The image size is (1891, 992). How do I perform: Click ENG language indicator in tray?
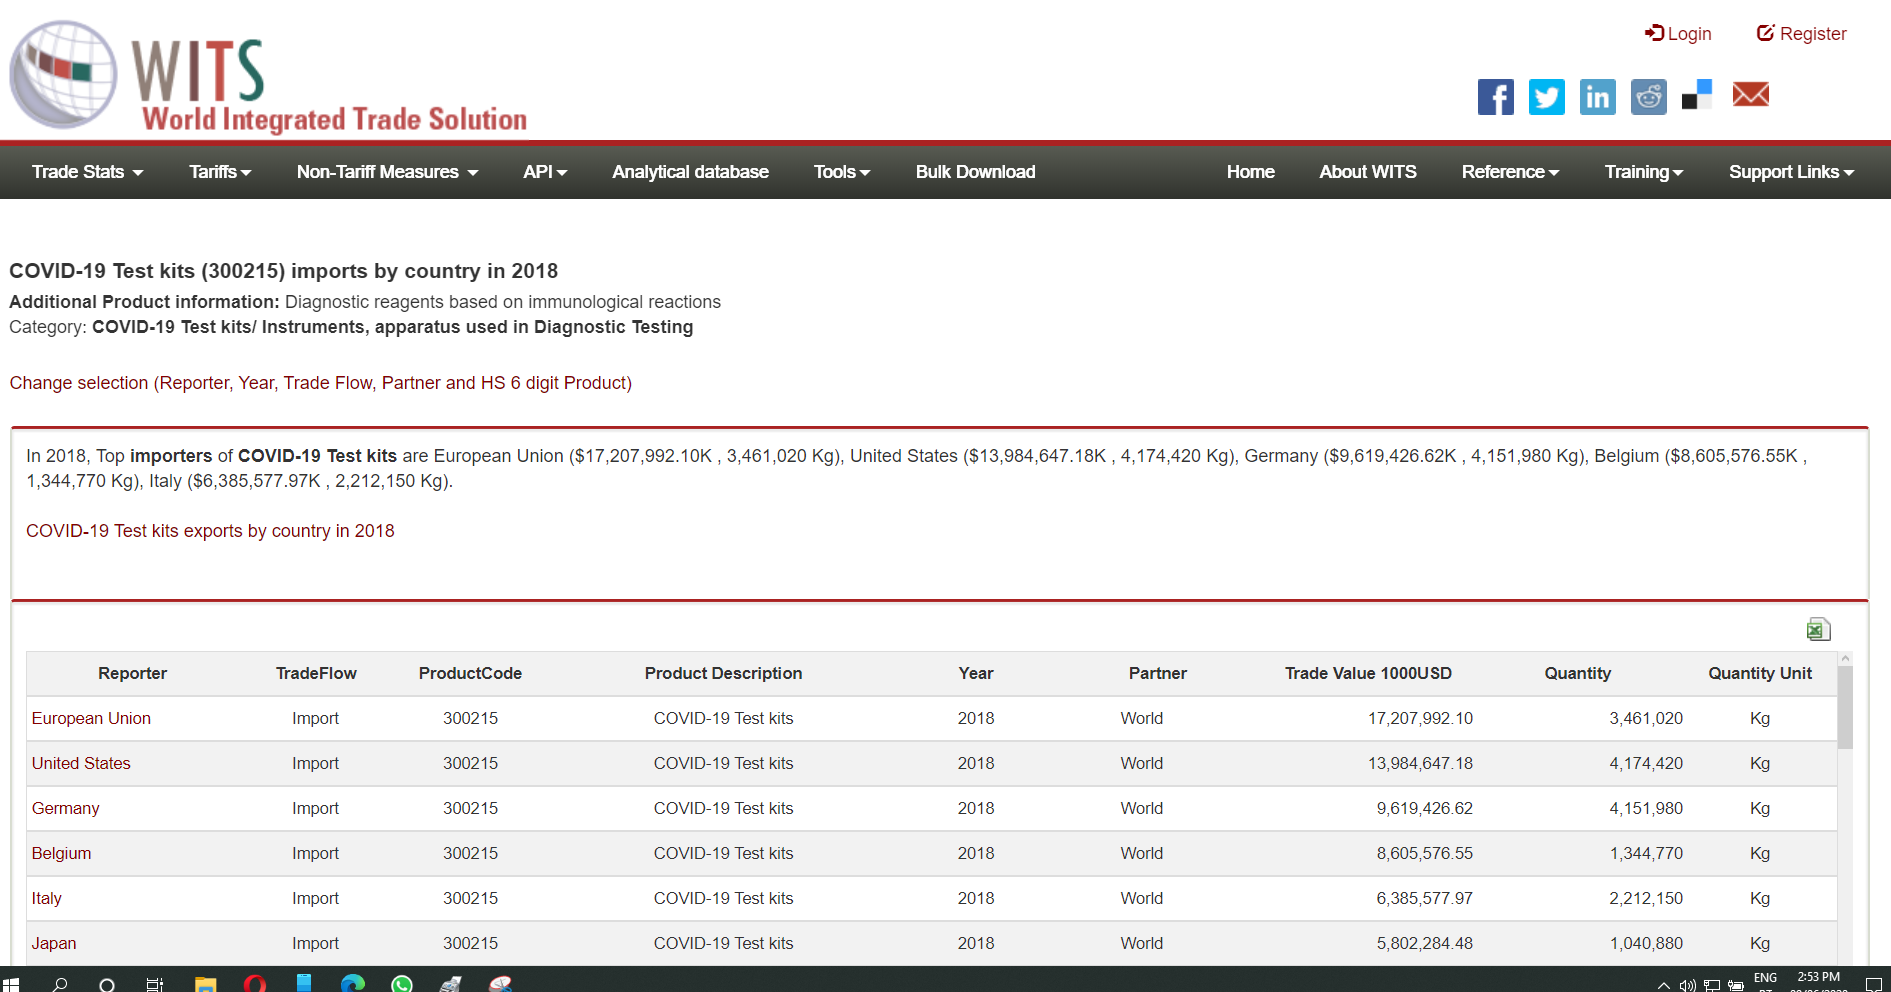[1765, 978]
